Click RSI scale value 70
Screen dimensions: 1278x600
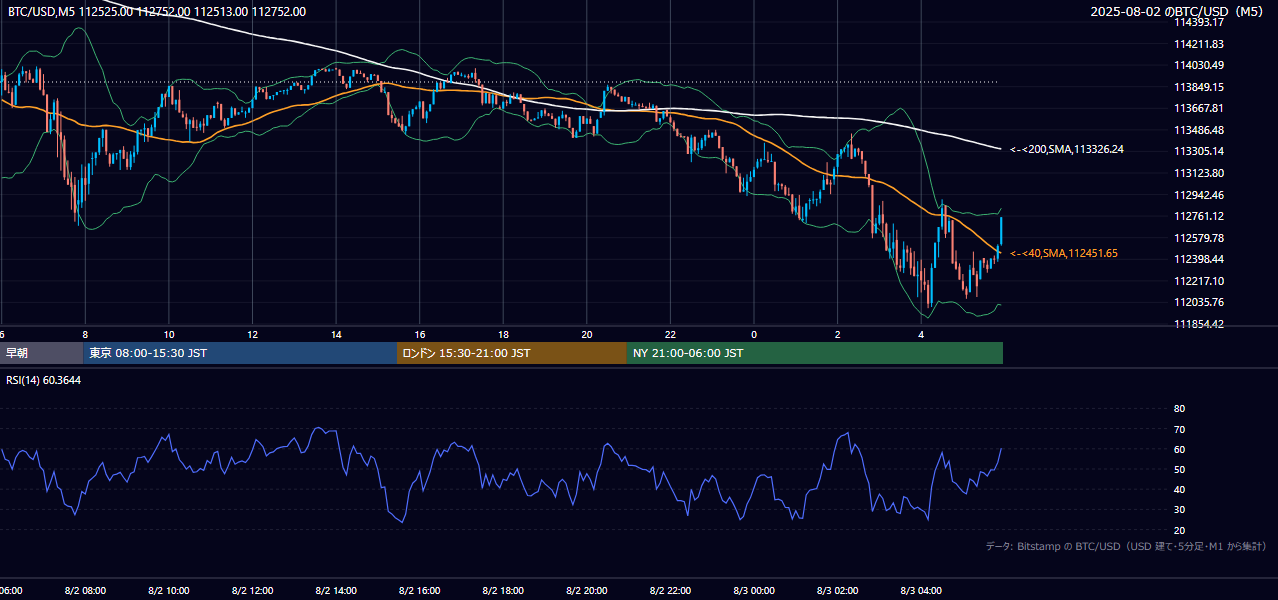[x=1179, y=429]
